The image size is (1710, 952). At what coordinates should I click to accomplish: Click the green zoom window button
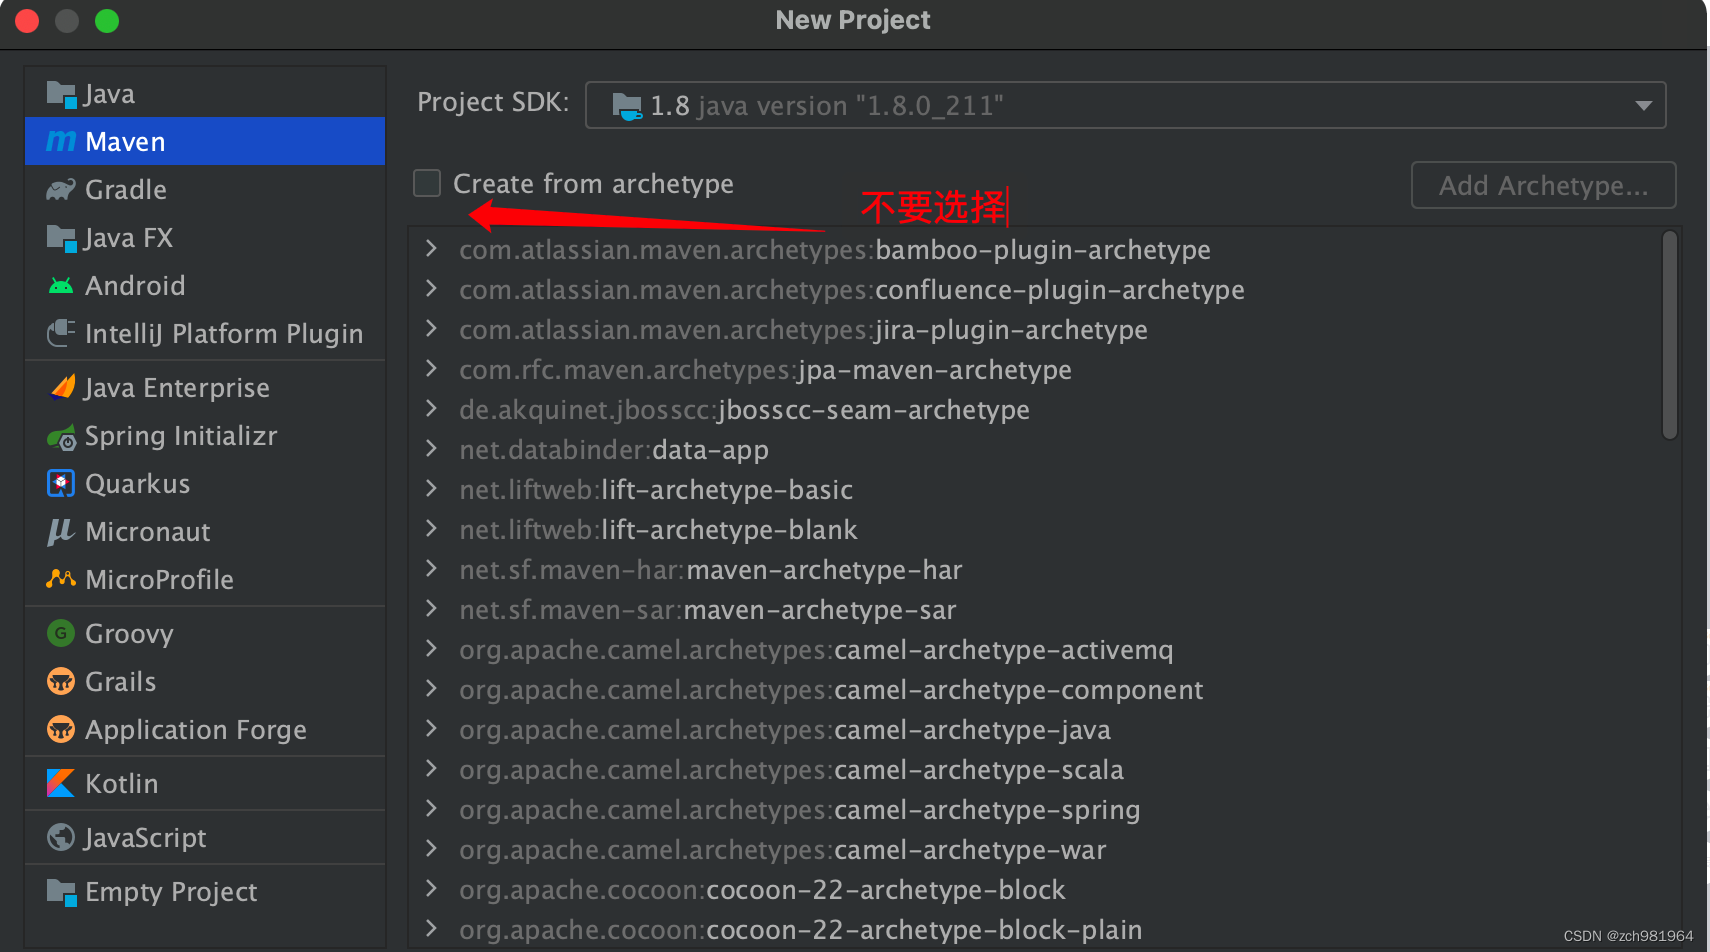coord(107,21)
